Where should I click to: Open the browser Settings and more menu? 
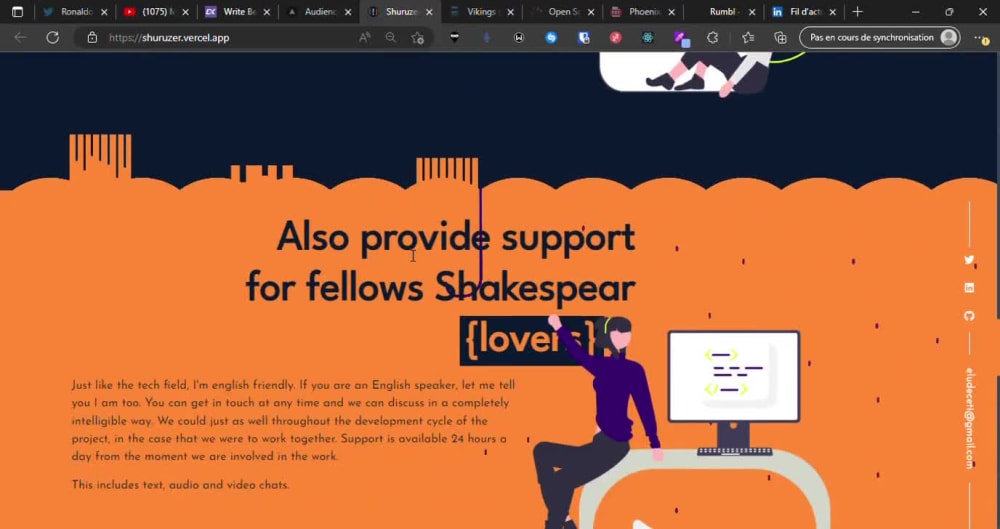click(x=982, y=38)
